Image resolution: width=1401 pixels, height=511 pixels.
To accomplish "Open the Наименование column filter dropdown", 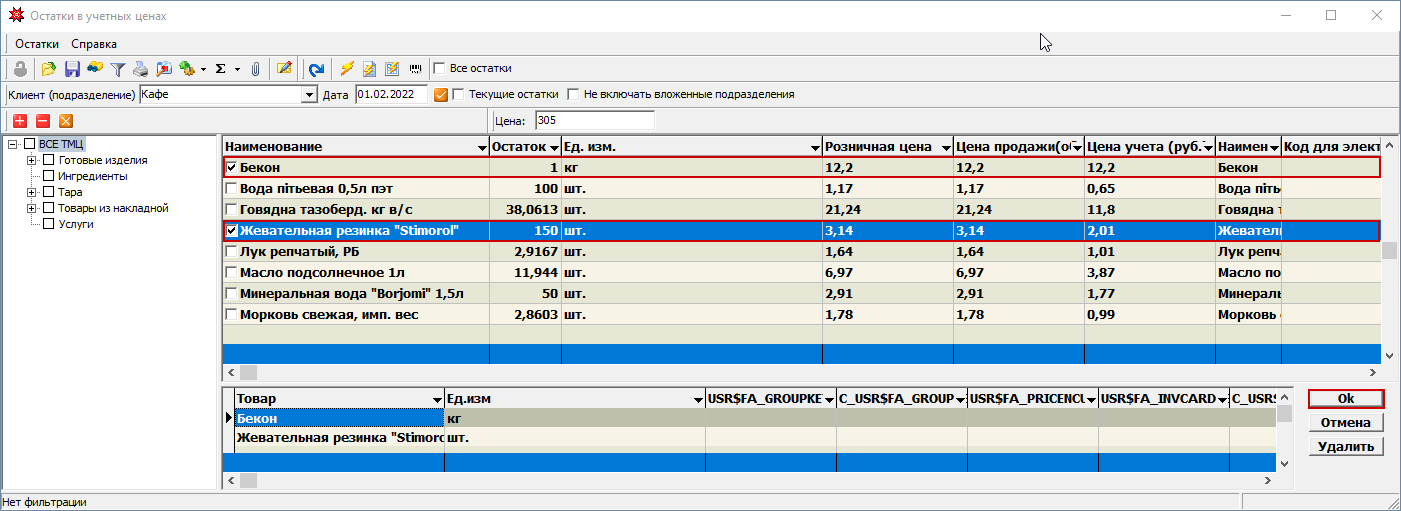I will (482, 148).
